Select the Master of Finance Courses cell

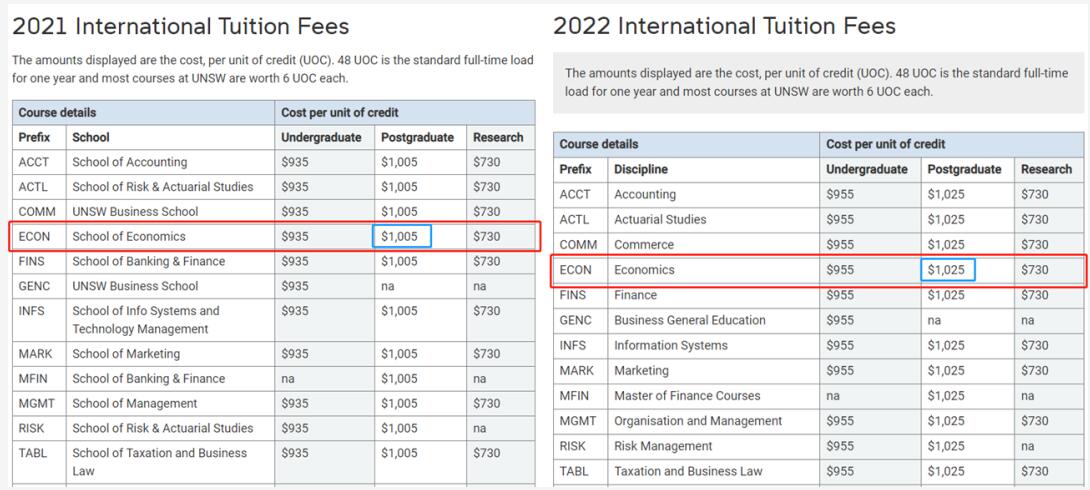click(x=687, y=396)
